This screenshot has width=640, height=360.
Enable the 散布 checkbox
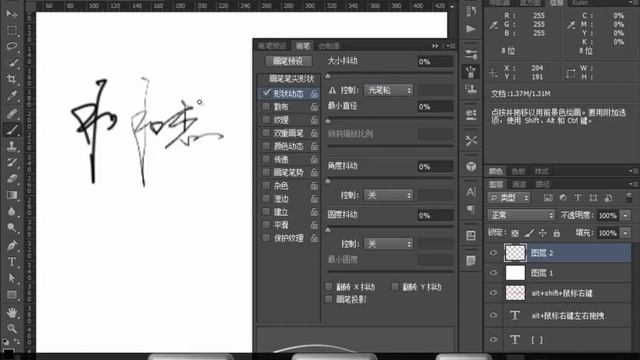267,107
